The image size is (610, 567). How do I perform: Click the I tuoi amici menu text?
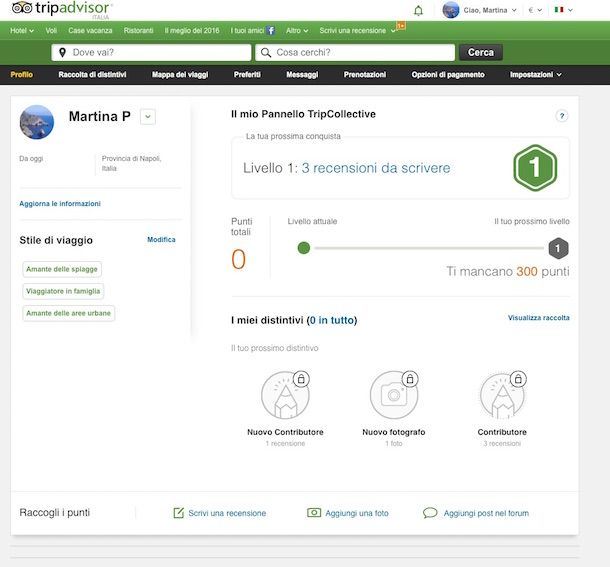247,30
